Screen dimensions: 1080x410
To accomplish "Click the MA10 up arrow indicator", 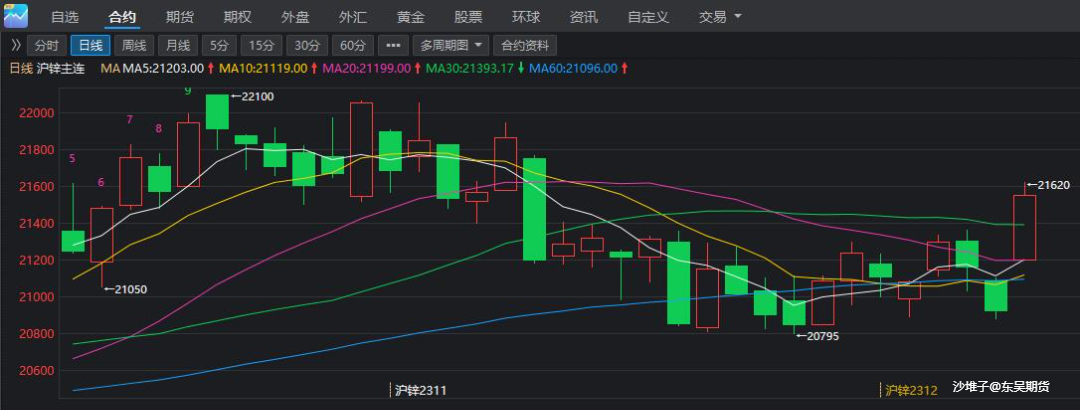I will point(315,68).
